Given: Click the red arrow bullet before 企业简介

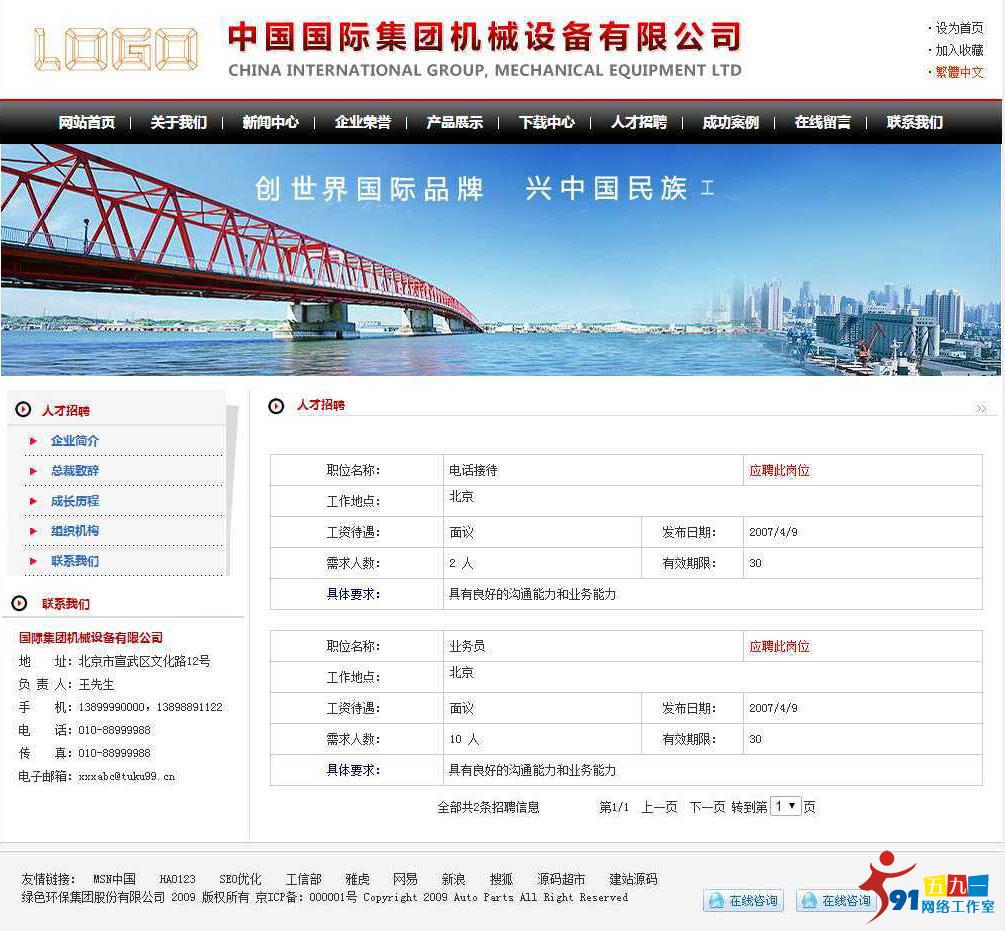Looking at the screenshot, I should pyautogui.click(x=33, y=441).
